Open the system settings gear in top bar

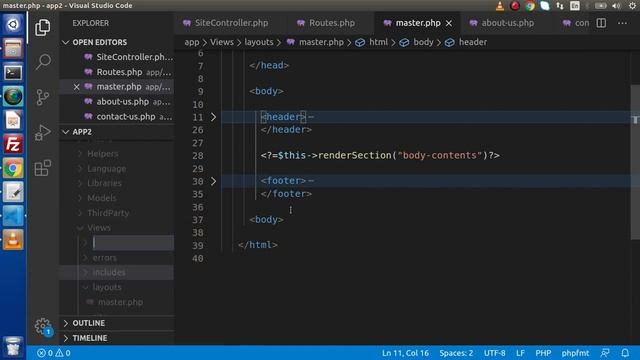633,6
